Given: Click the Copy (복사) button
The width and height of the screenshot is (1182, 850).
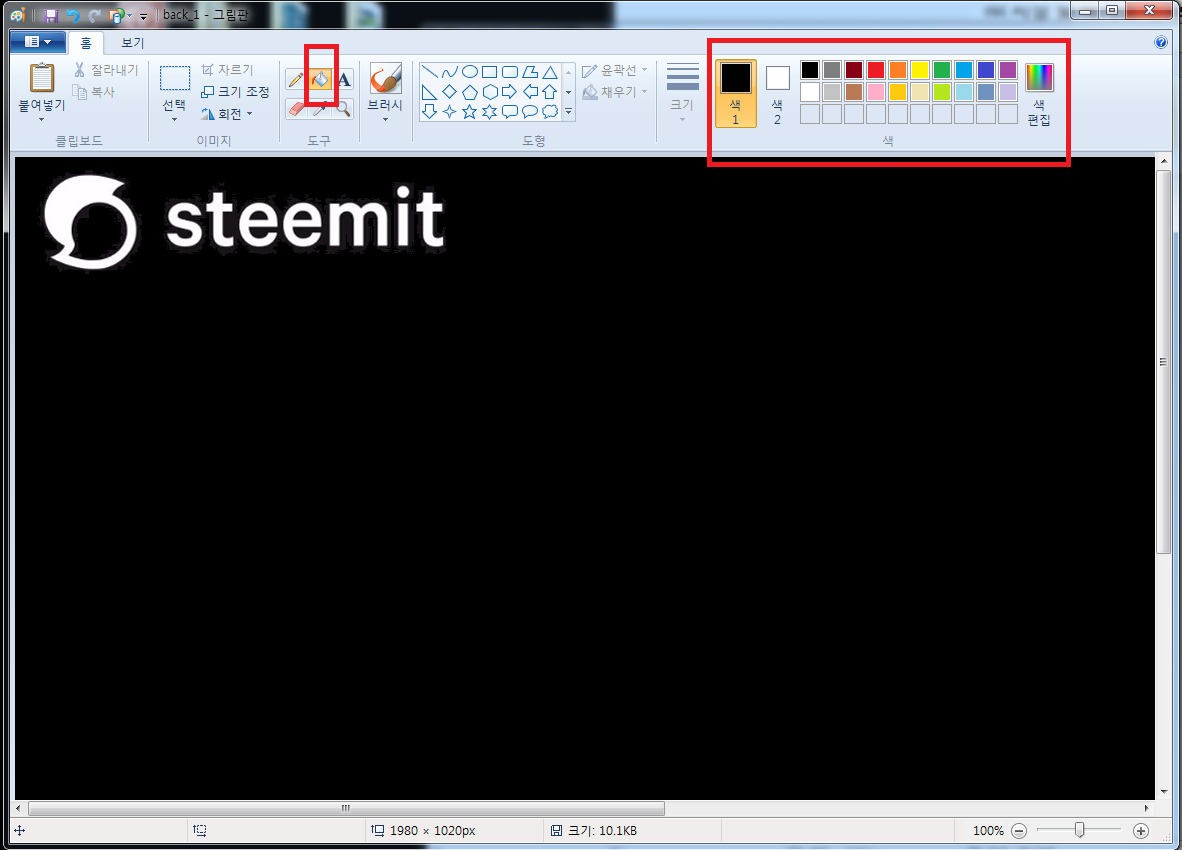Looking at the screenshot, I should [93, 92].
